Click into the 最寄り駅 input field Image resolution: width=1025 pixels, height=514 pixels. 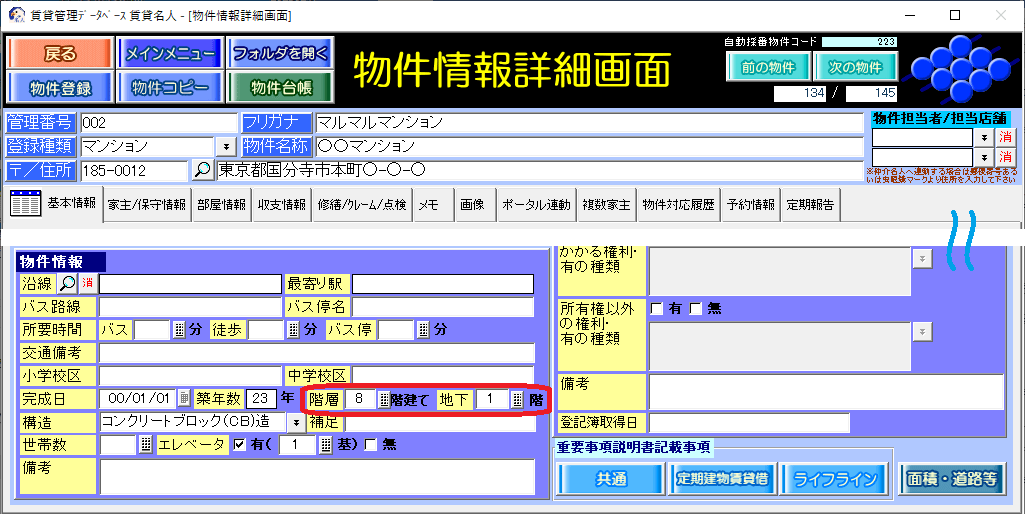pos(443,284)
